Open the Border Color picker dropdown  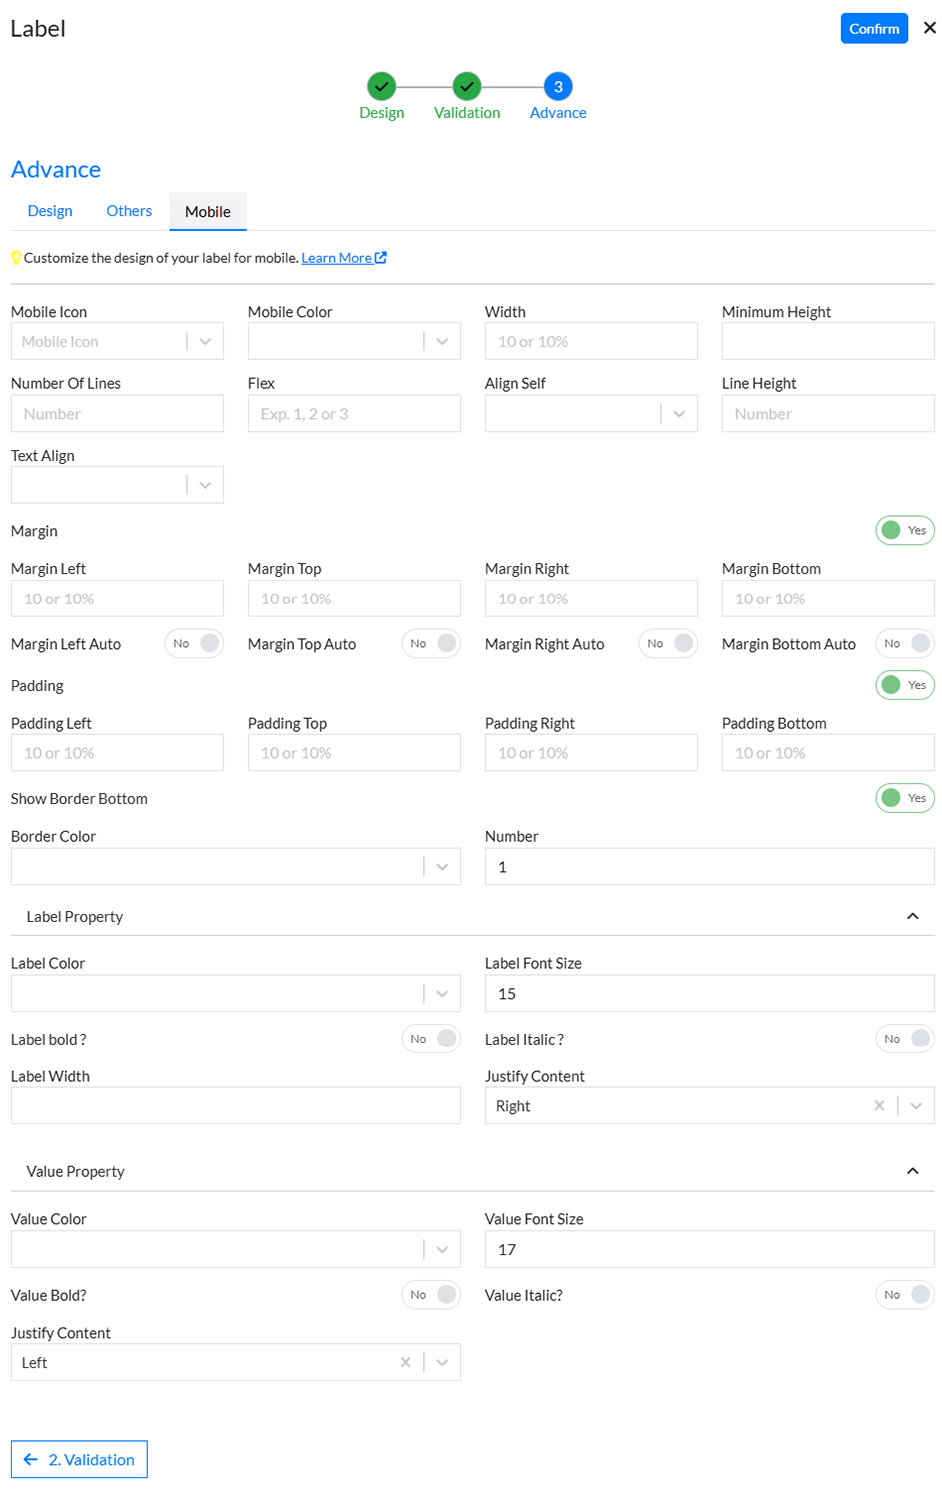(x=442, y=867)
